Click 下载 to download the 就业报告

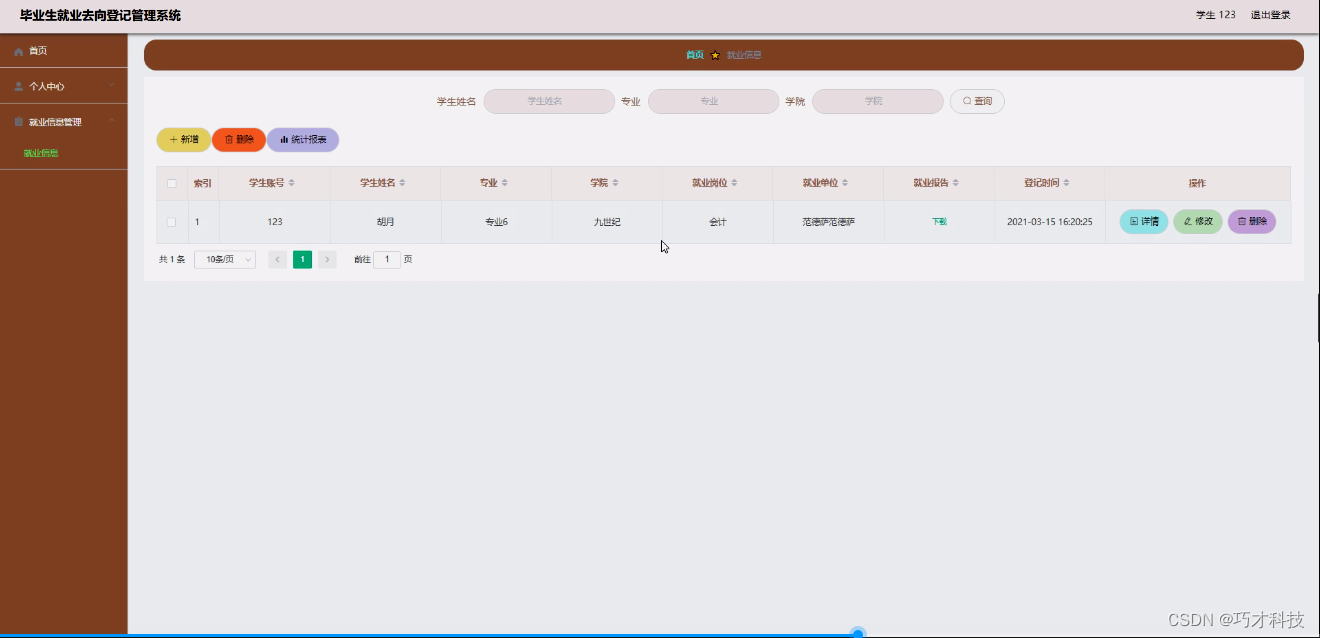[938, 221]
